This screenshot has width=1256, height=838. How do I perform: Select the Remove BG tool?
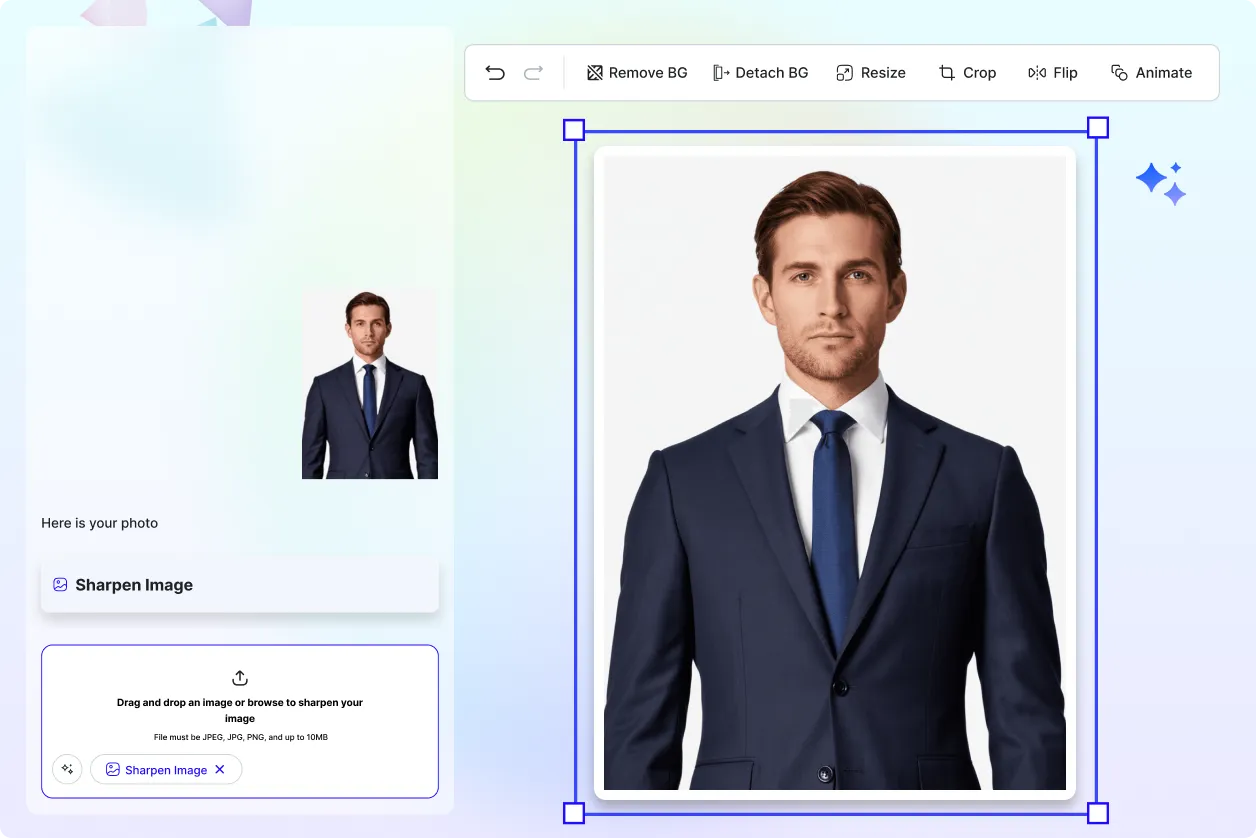tap(636, 72)
